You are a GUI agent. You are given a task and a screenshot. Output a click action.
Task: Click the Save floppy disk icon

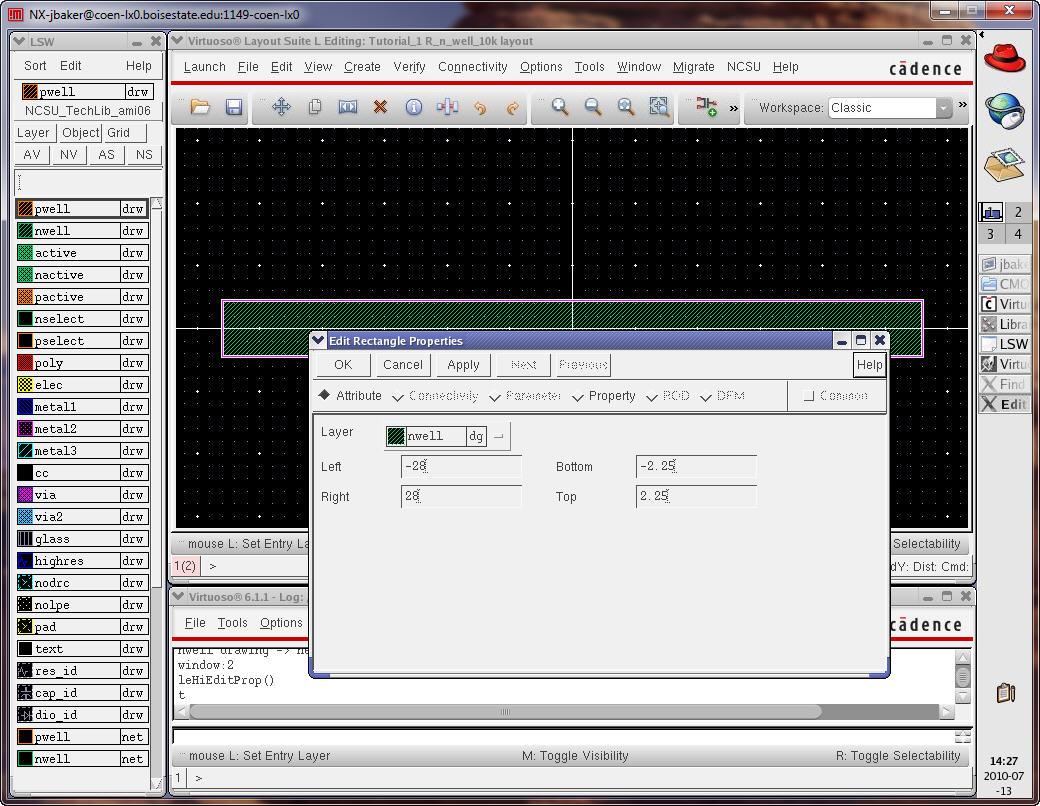point(234,107)
